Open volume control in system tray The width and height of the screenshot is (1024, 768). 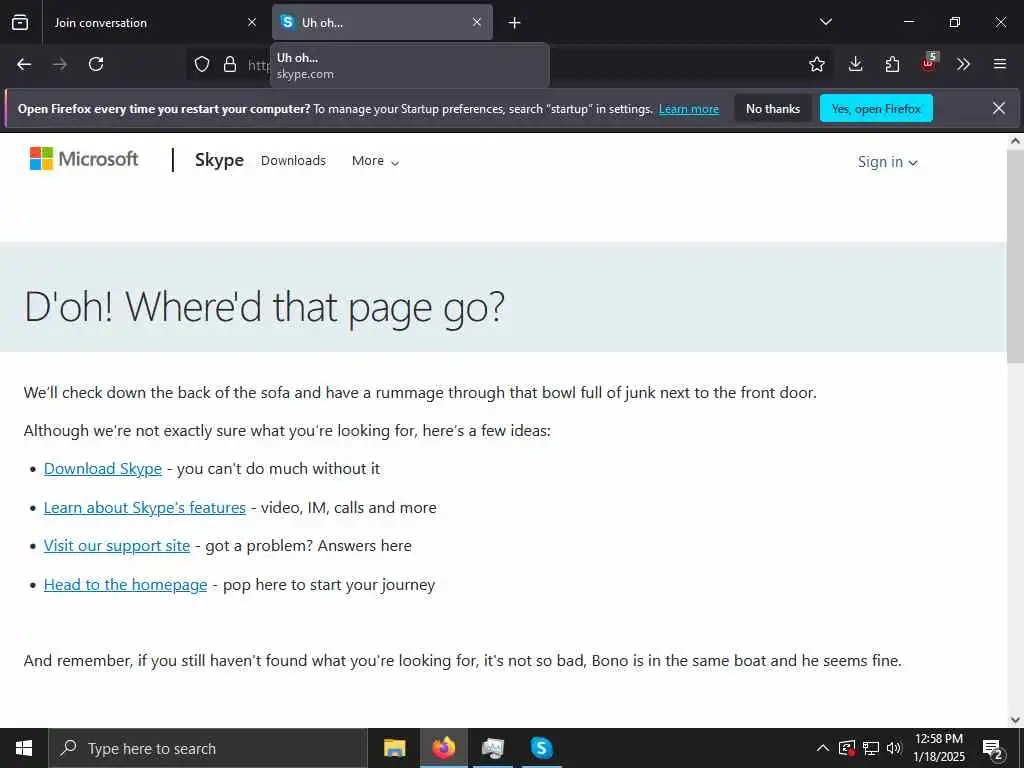894,748
